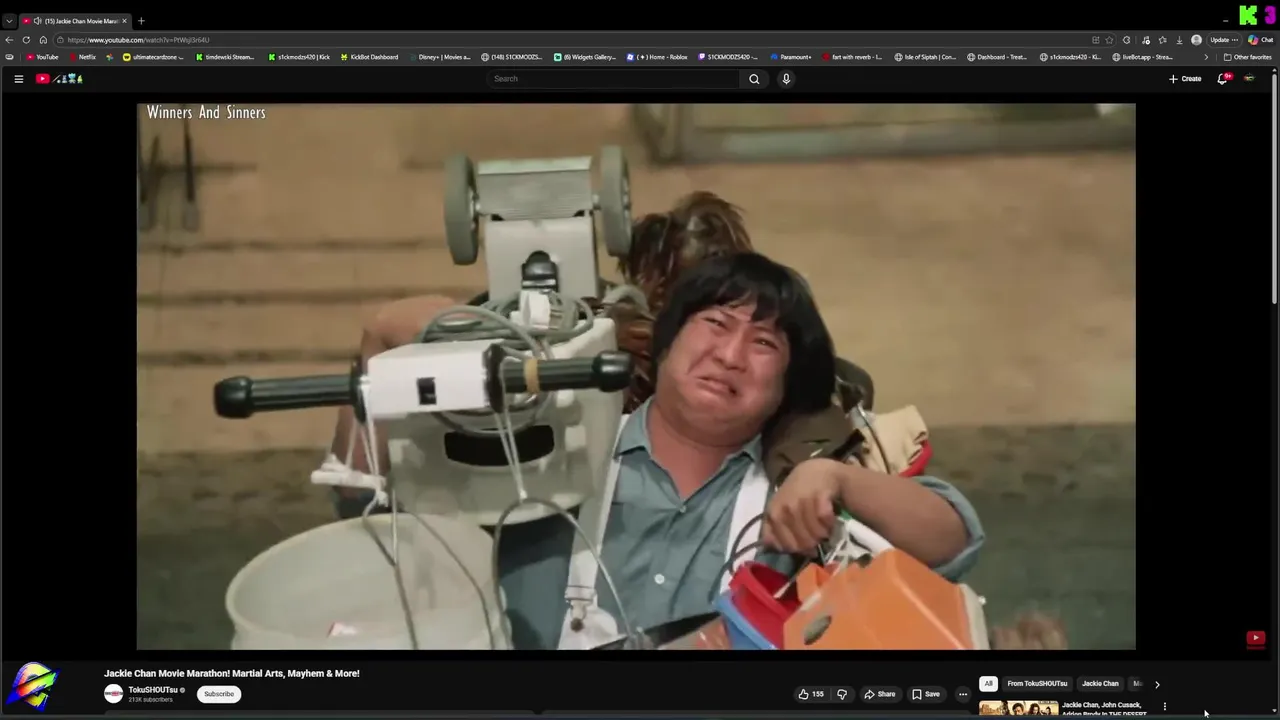Viewport: 1280px width, 720px height.
Task: Select the From TokuSHOUTsu chip
Action: [1037, 684]
